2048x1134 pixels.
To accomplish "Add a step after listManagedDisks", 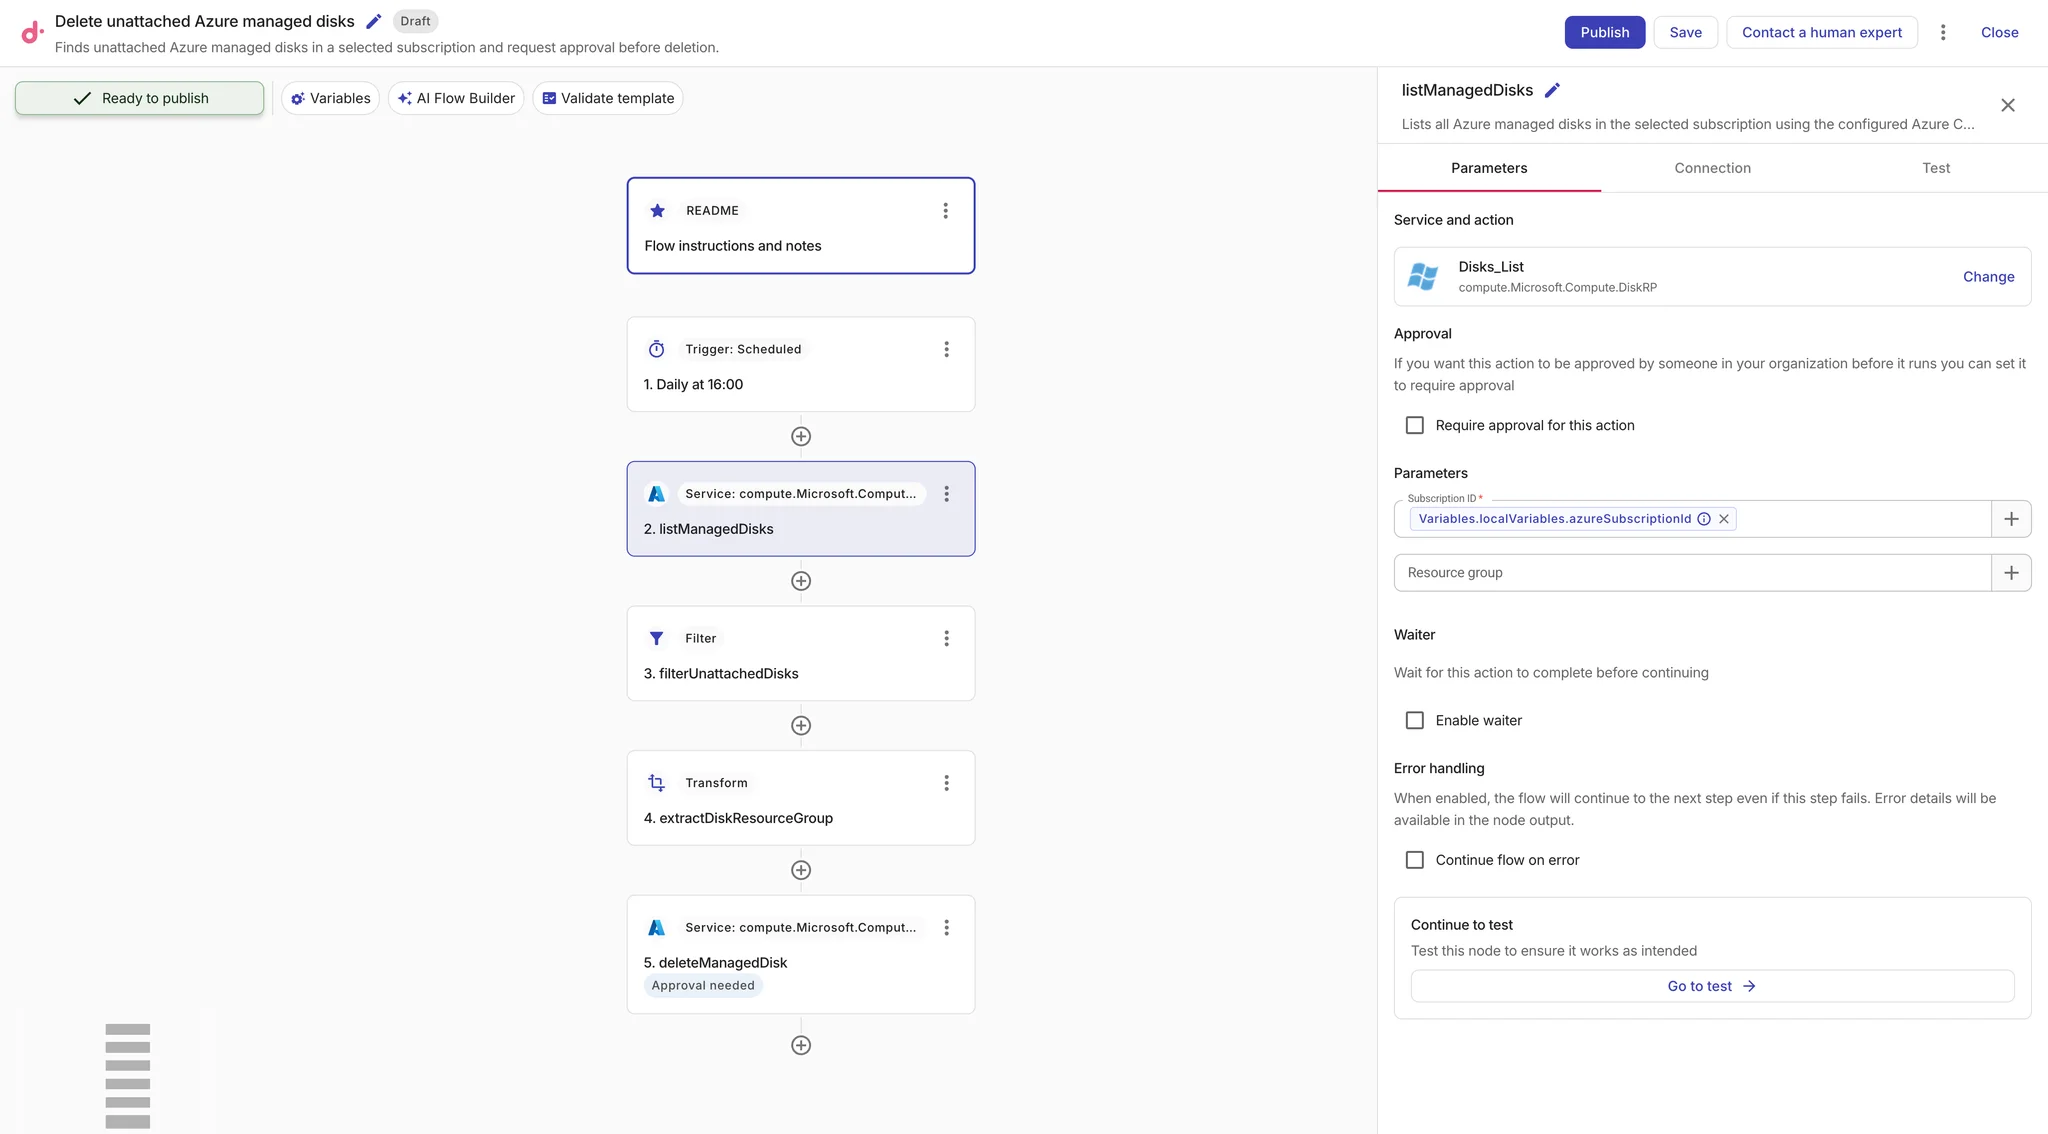I will pos(801,581).
